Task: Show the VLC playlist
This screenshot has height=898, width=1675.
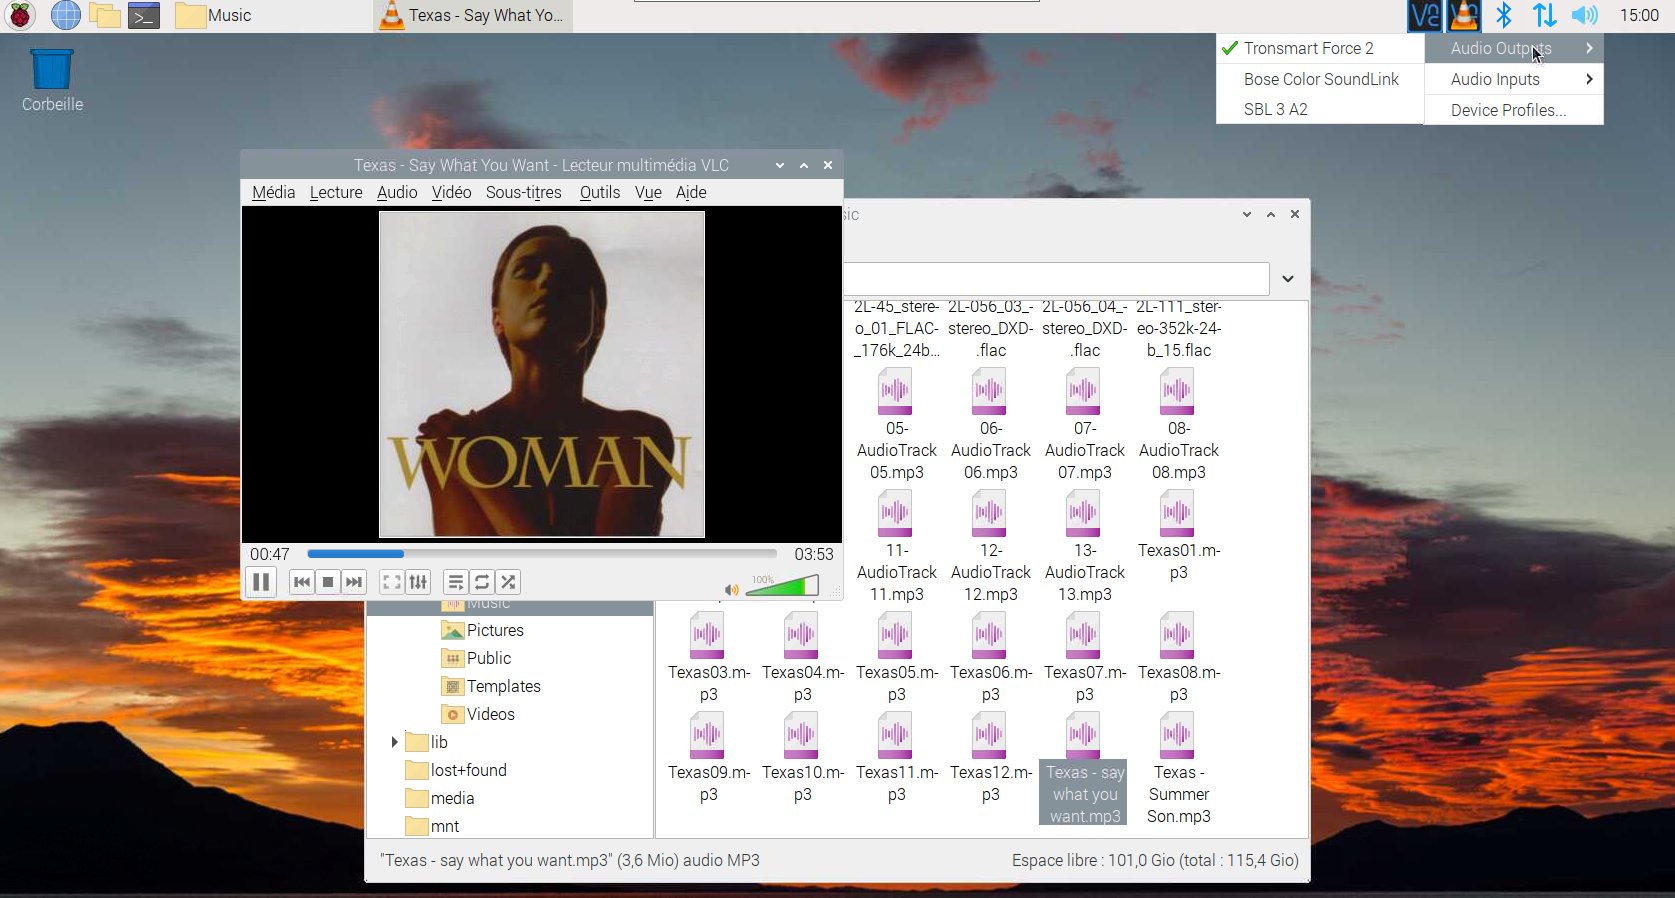Action: 455,582
